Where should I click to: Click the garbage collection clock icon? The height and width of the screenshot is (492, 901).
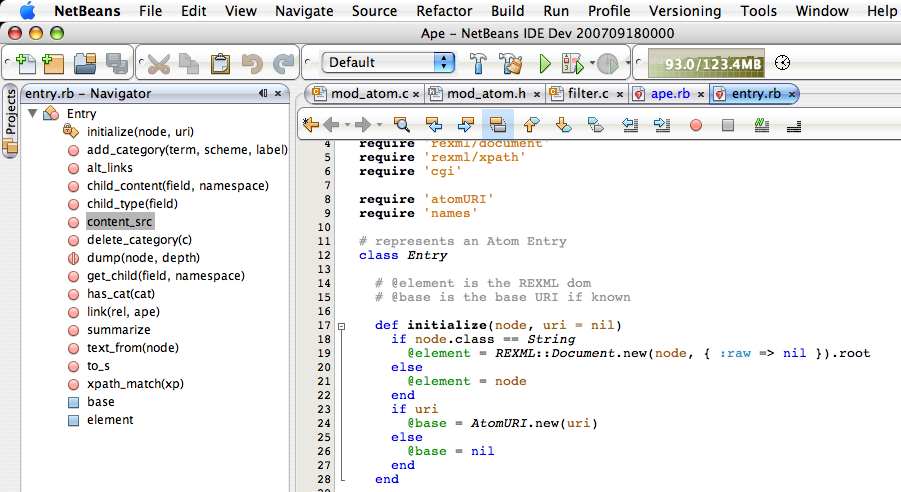[782, 63]
